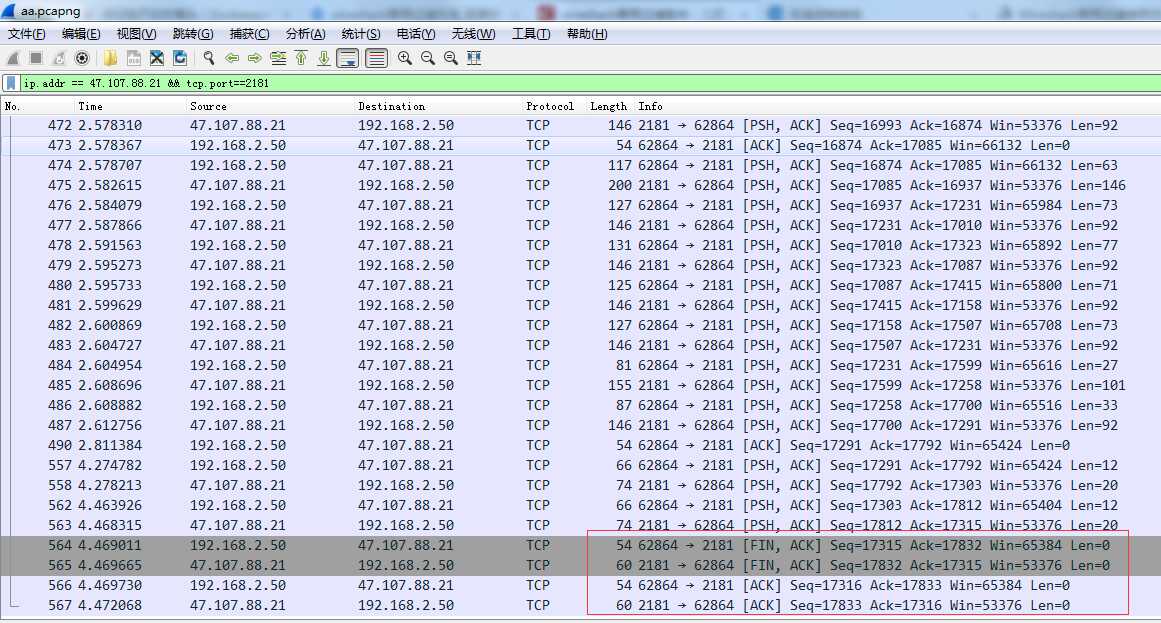Open the 视图(V) menu

136,34
